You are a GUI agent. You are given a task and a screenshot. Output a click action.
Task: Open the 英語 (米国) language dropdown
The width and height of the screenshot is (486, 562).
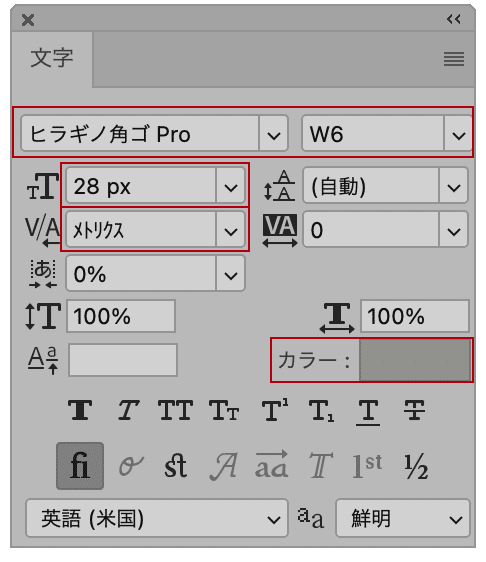coord(157,518)
